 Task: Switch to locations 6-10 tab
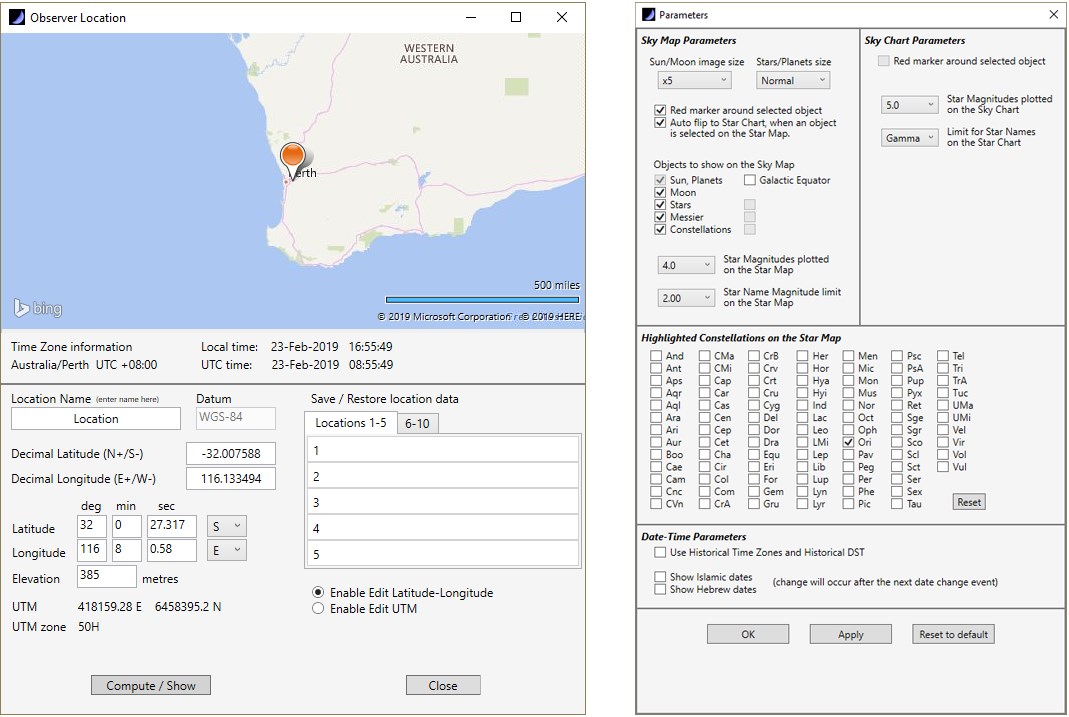coord(417,423)
